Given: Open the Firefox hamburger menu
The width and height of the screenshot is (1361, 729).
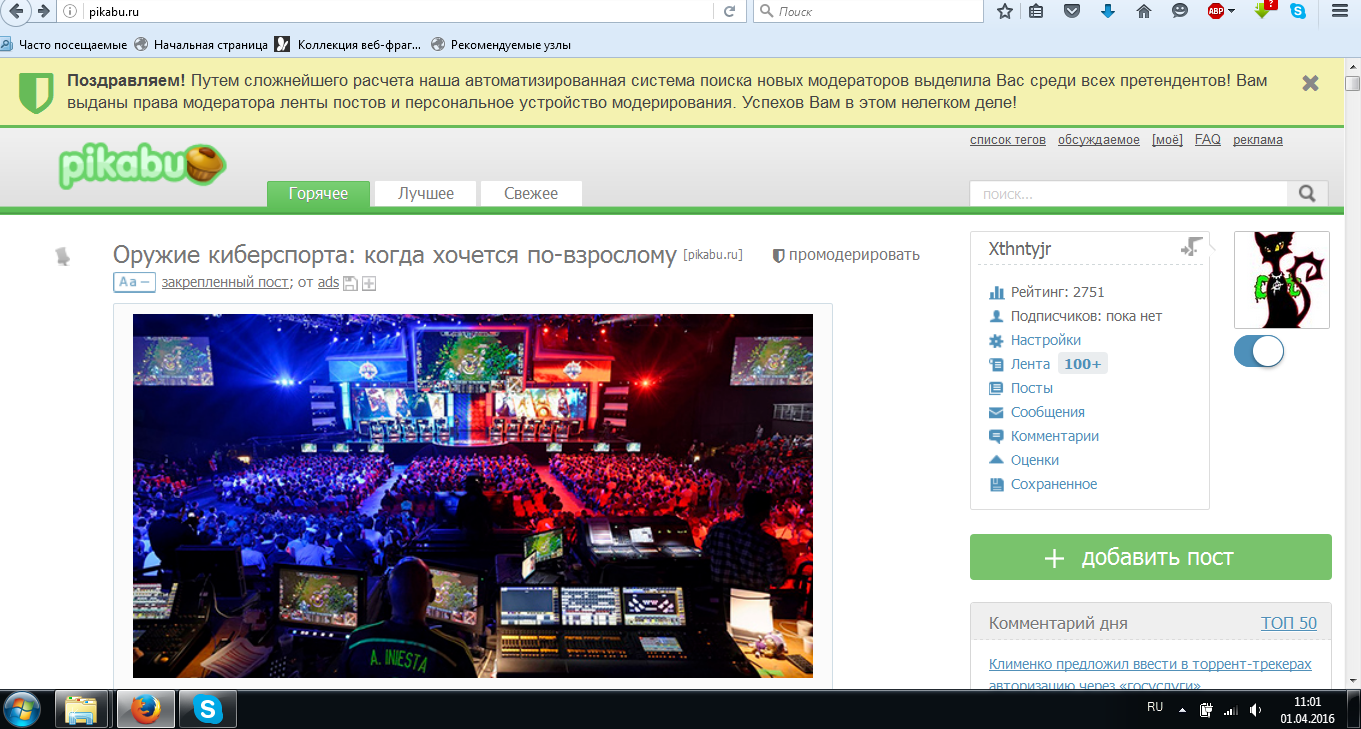Looking at the screenshot, I should click(x=1340, y=11).
